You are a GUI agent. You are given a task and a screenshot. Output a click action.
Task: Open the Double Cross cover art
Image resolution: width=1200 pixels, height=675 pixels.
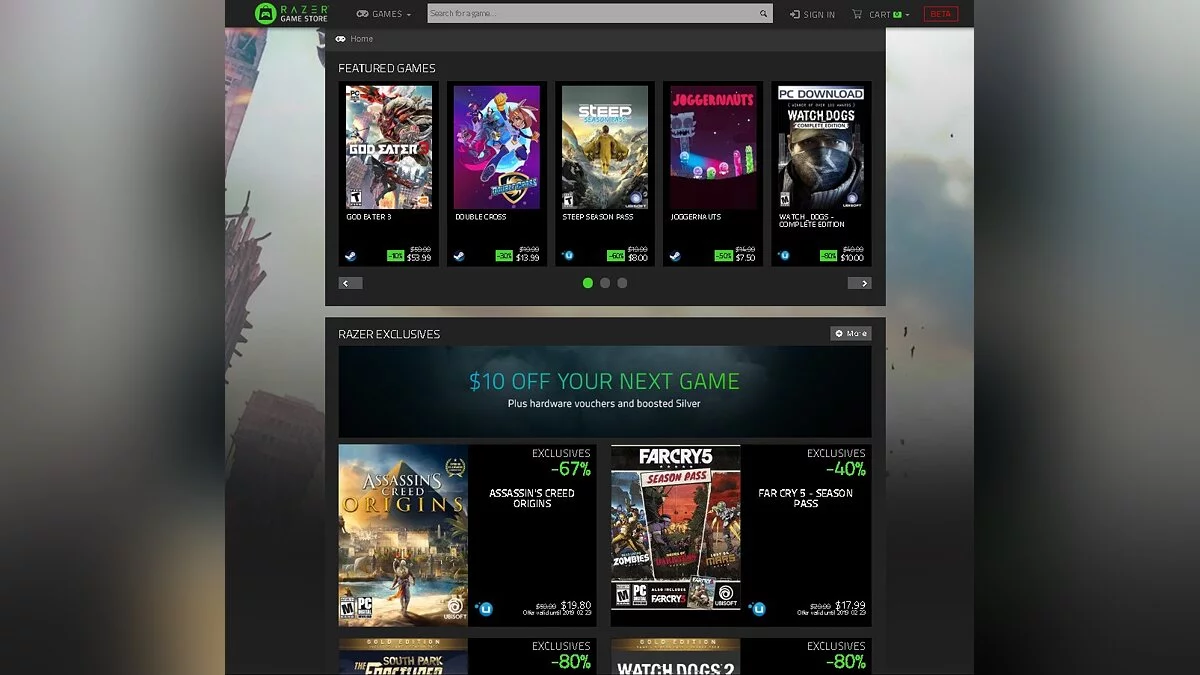click(x=497, y=147)
